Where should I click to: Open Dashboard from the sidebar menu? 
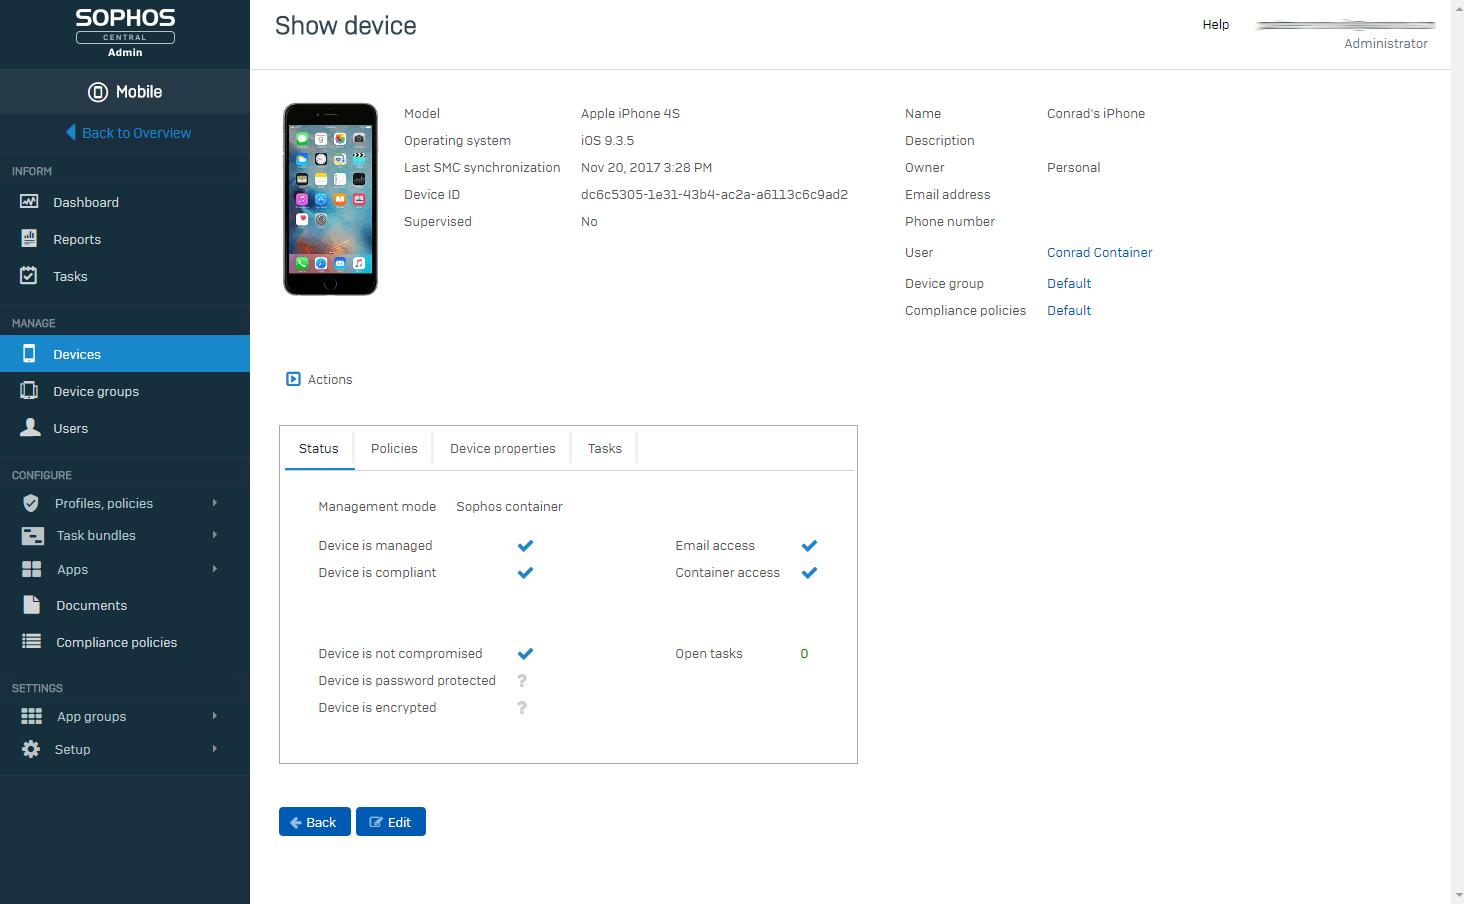[125, 202]
